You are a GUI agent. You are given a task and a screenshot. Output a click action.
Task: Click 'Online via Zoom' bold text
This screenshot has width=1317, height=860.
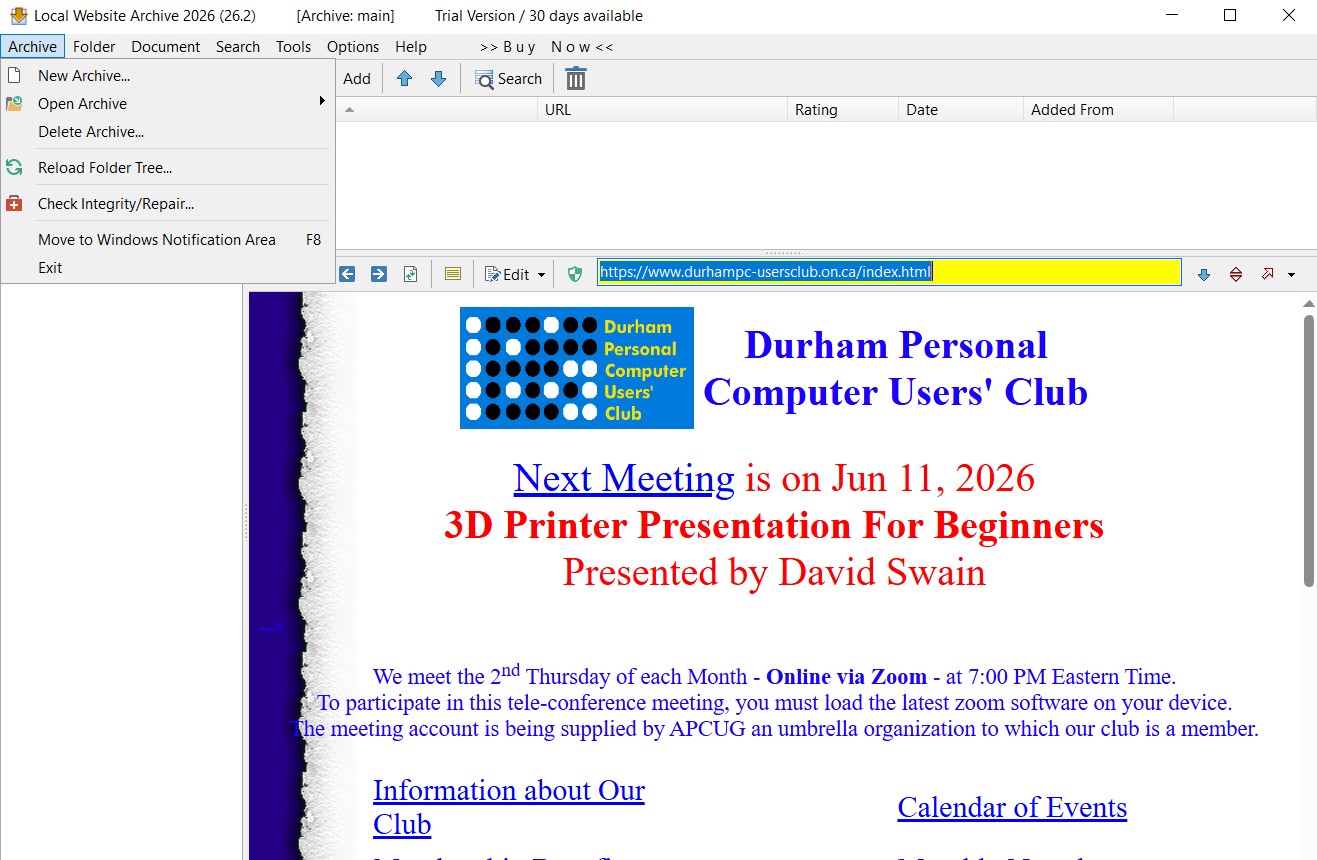pyautogui.click(x=846, y=677)
